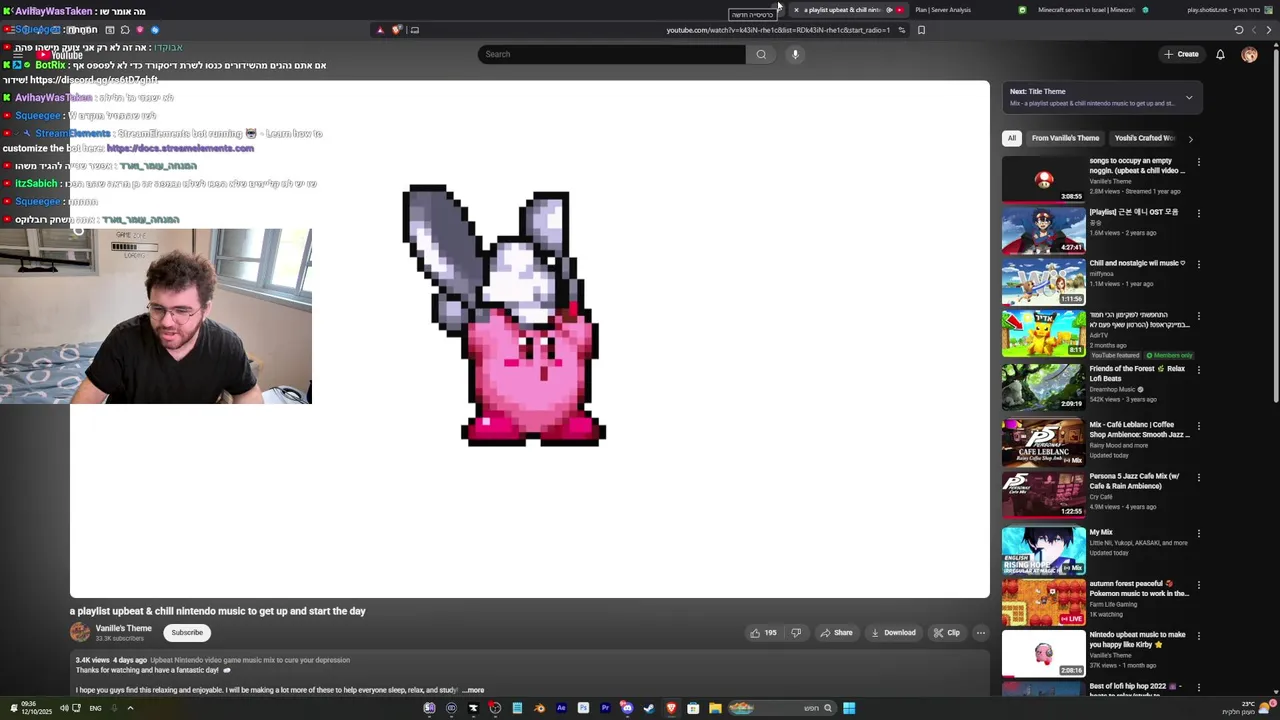Expand the 'Next: Title Theme' playlist panel
Viewport: 1280px width, 720px height.
pos(1189,97)
